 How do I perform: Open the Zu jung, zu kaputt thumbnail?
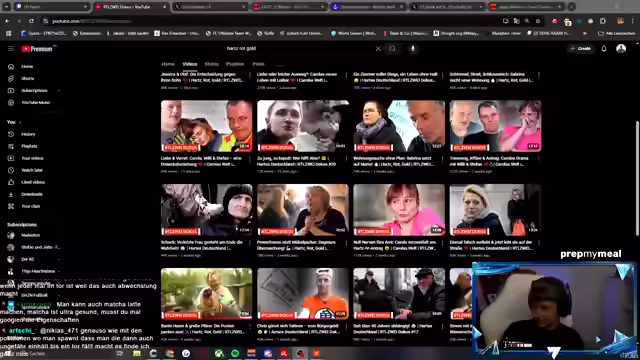tap(303, 126)
